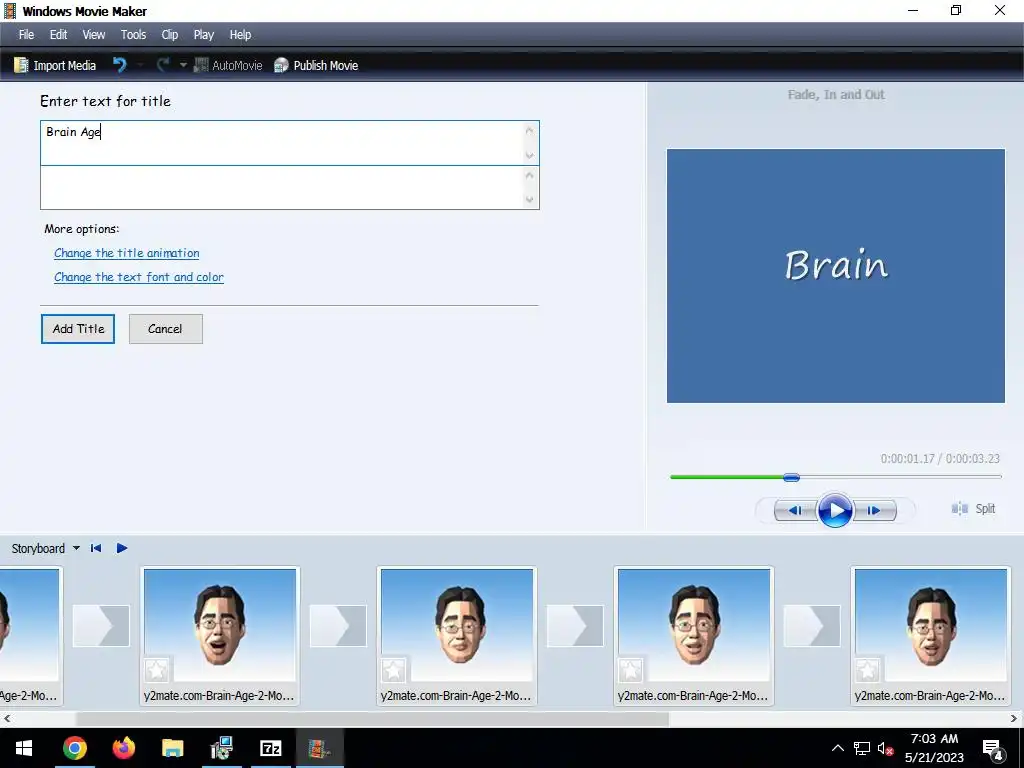1024x768 pixels.
Task: Click into the first title text box
Action: pyautogui.click(x=289, y=142)
